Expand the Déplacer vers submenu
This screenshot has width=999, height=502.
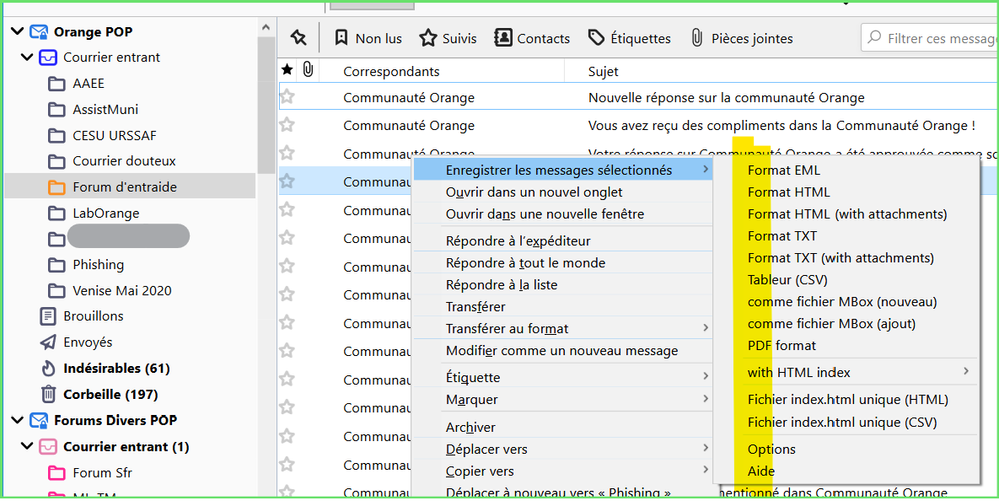563,449
